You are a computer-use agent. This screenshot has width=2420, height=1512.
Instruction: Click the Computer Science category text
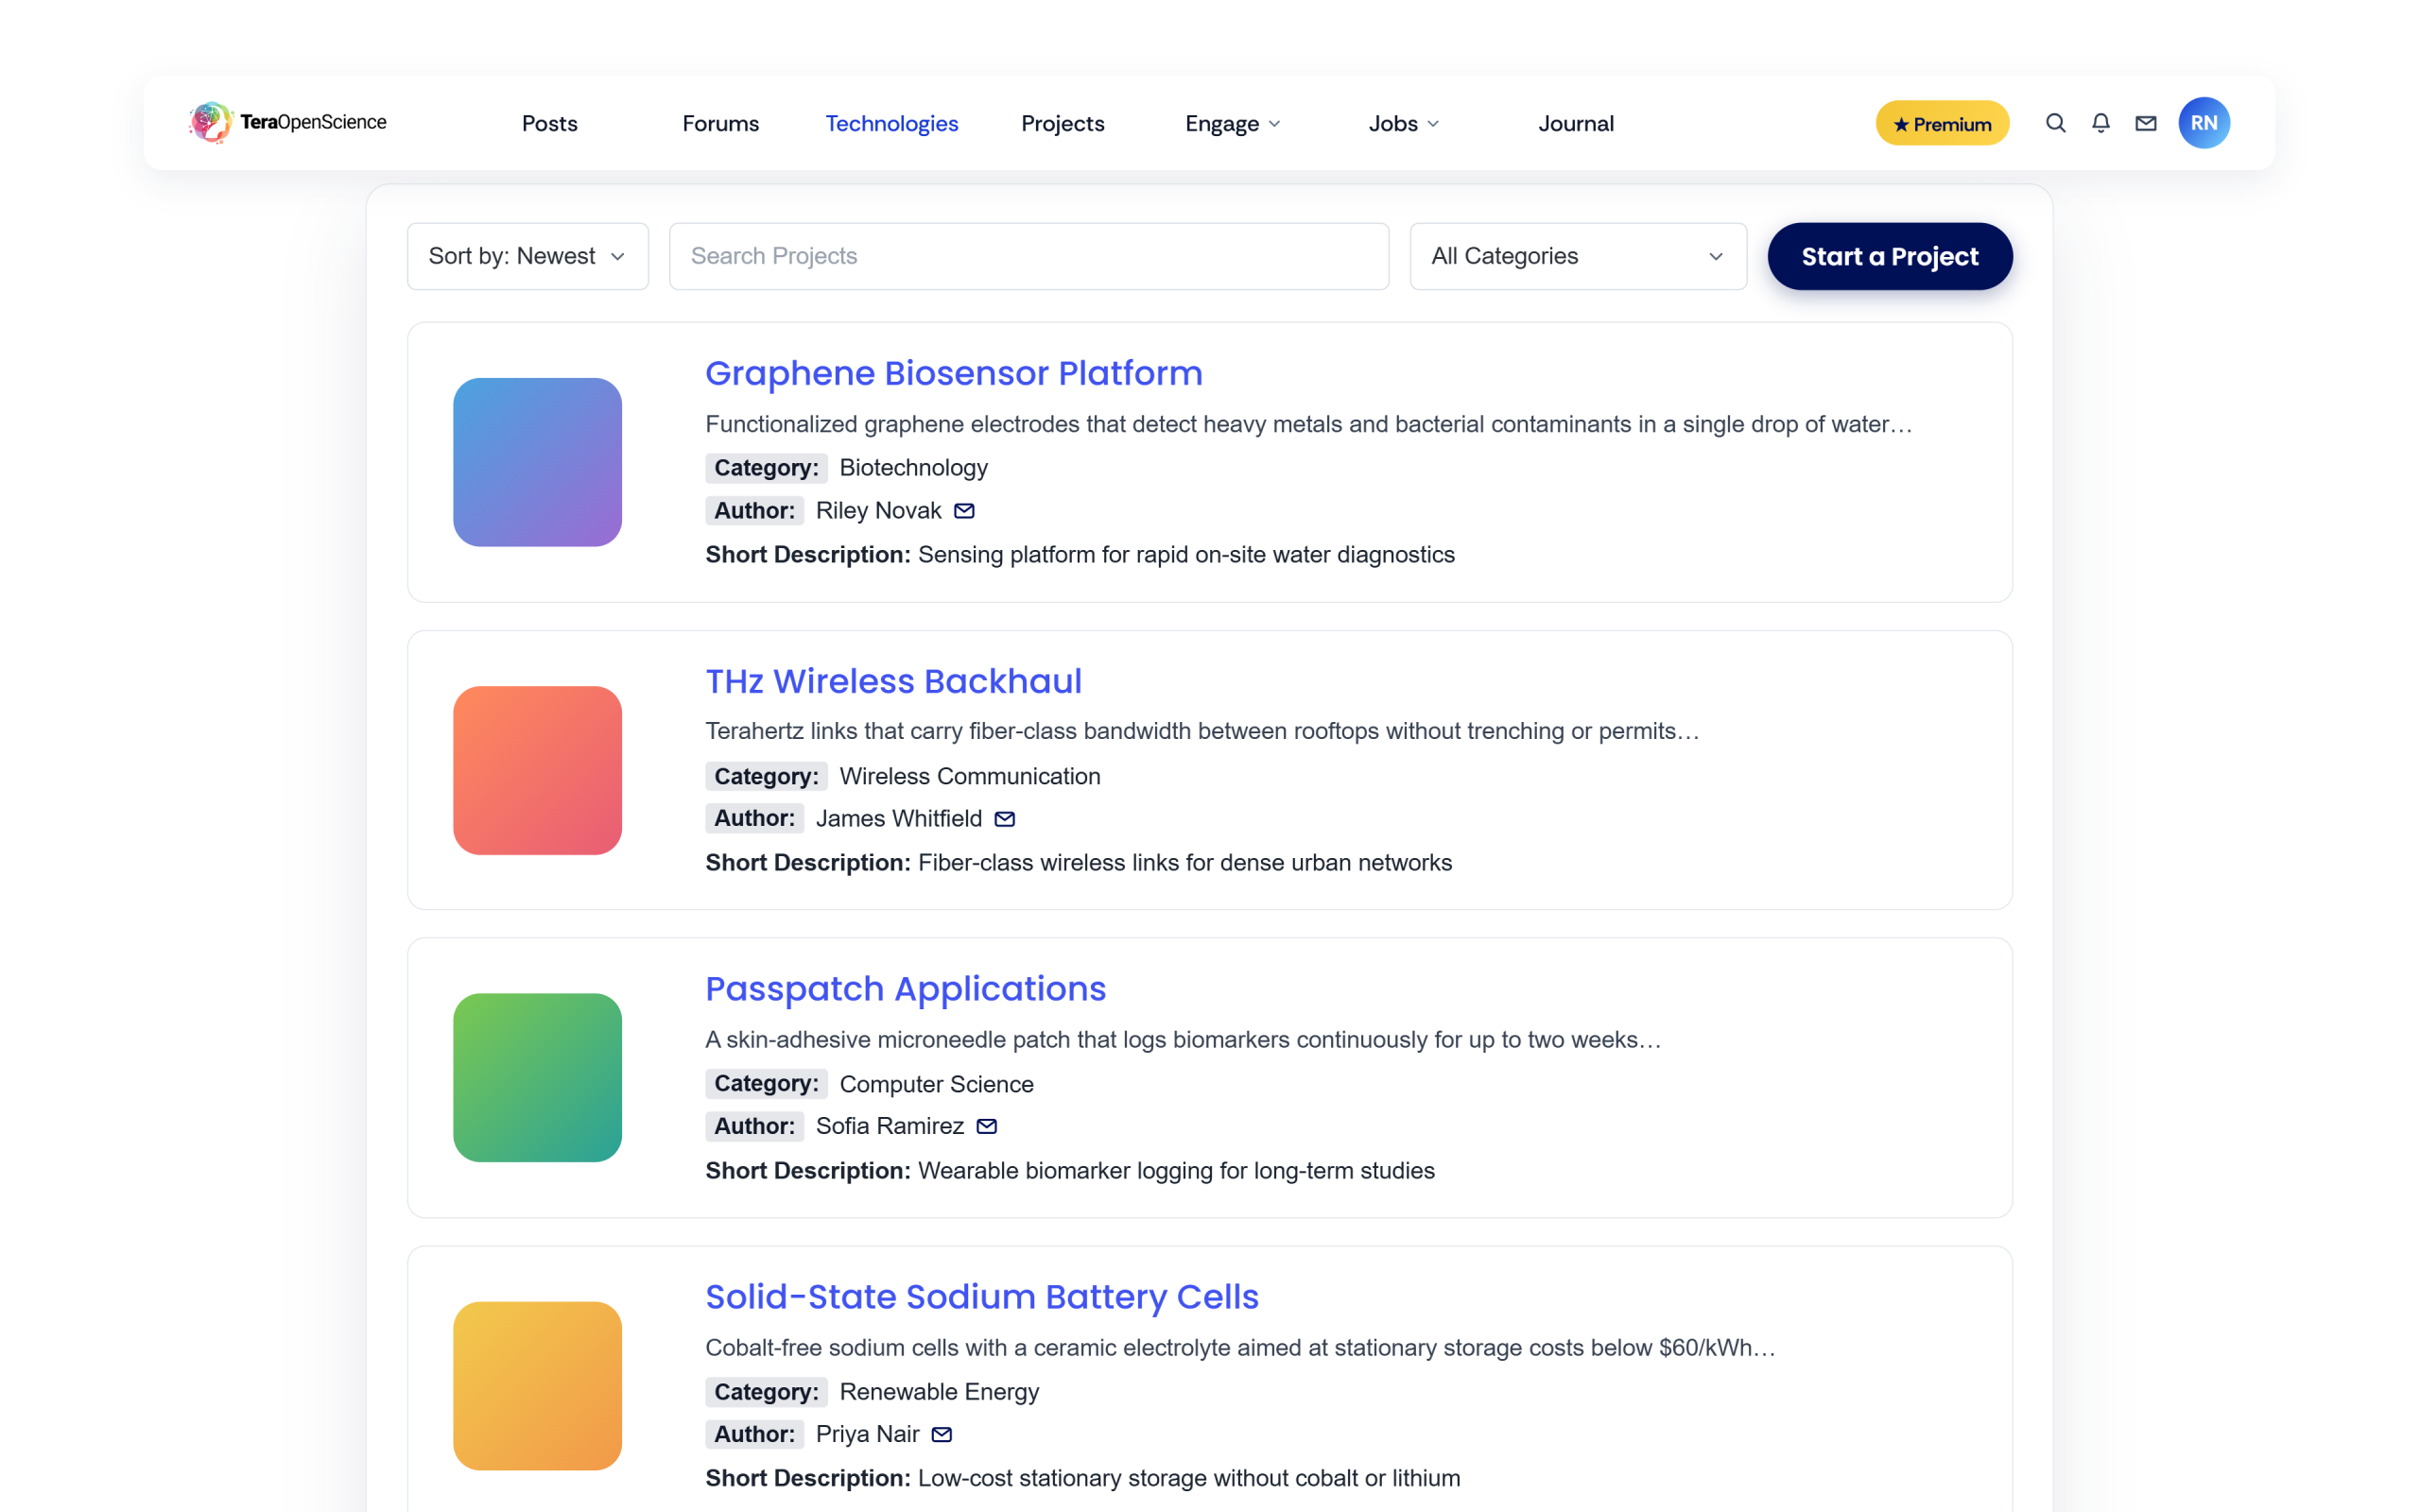pyautogui.click(x=936, y=1084)
